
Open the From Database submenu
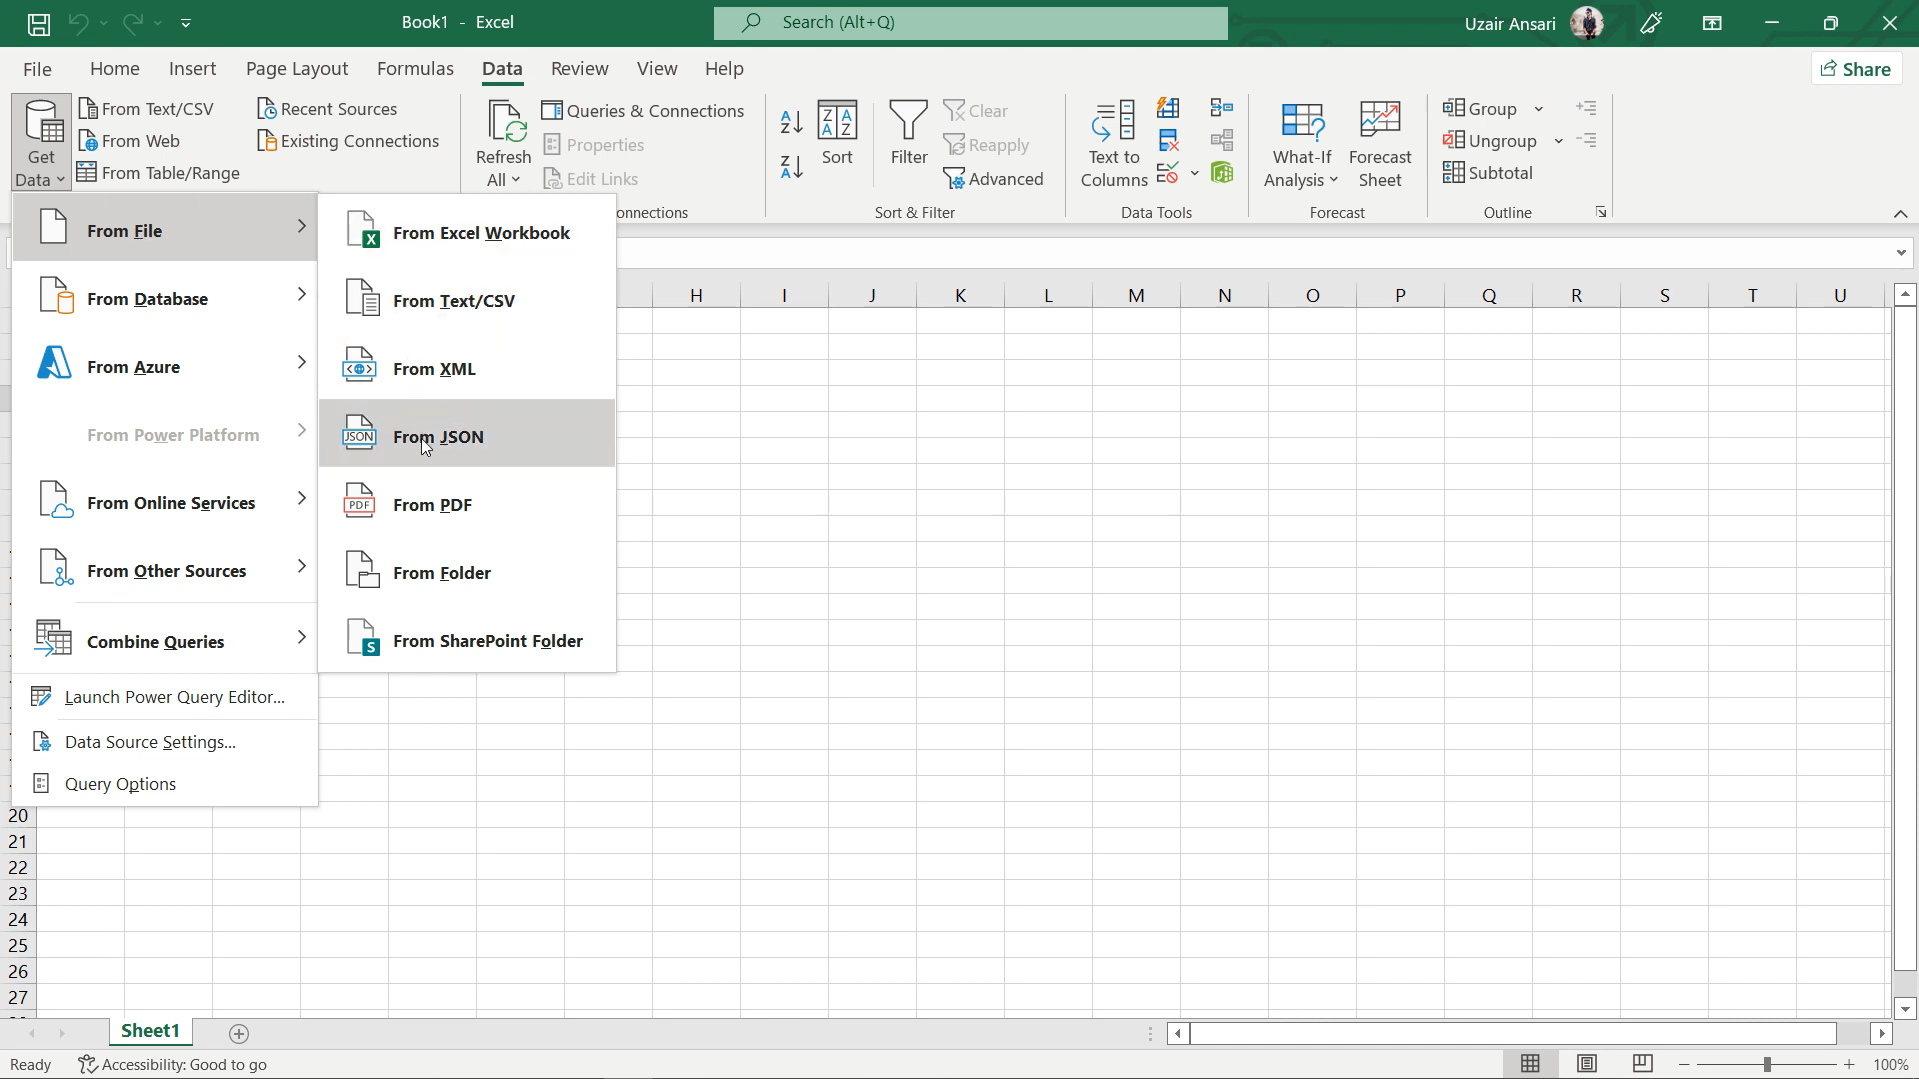tap(165, 299)
